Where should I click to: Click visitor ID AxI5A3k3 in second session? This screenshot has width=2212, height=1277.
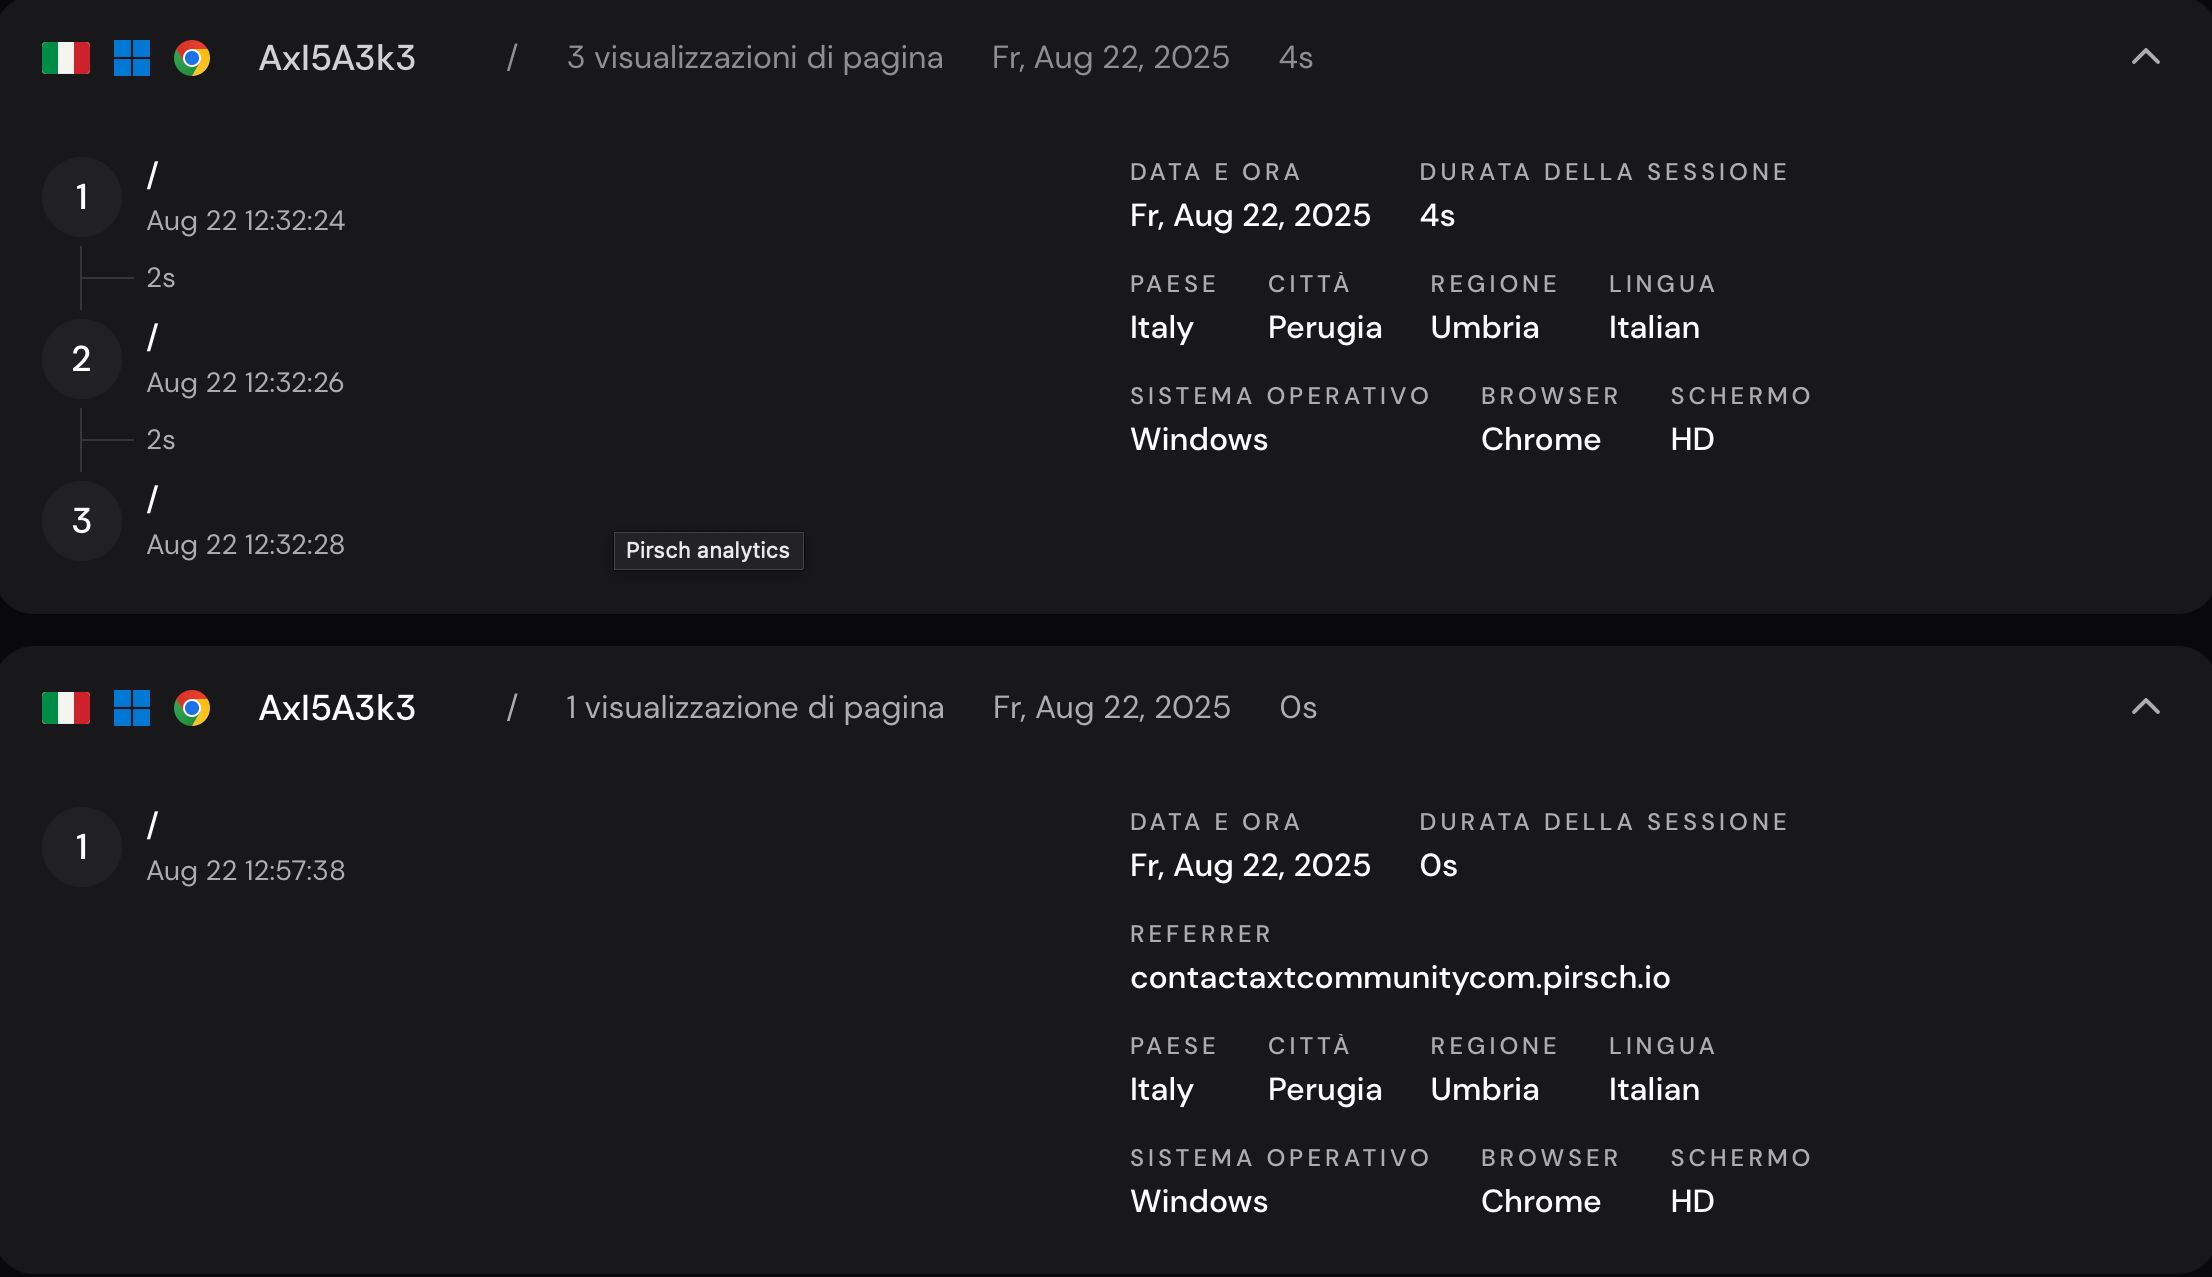[x=337, y=708]
